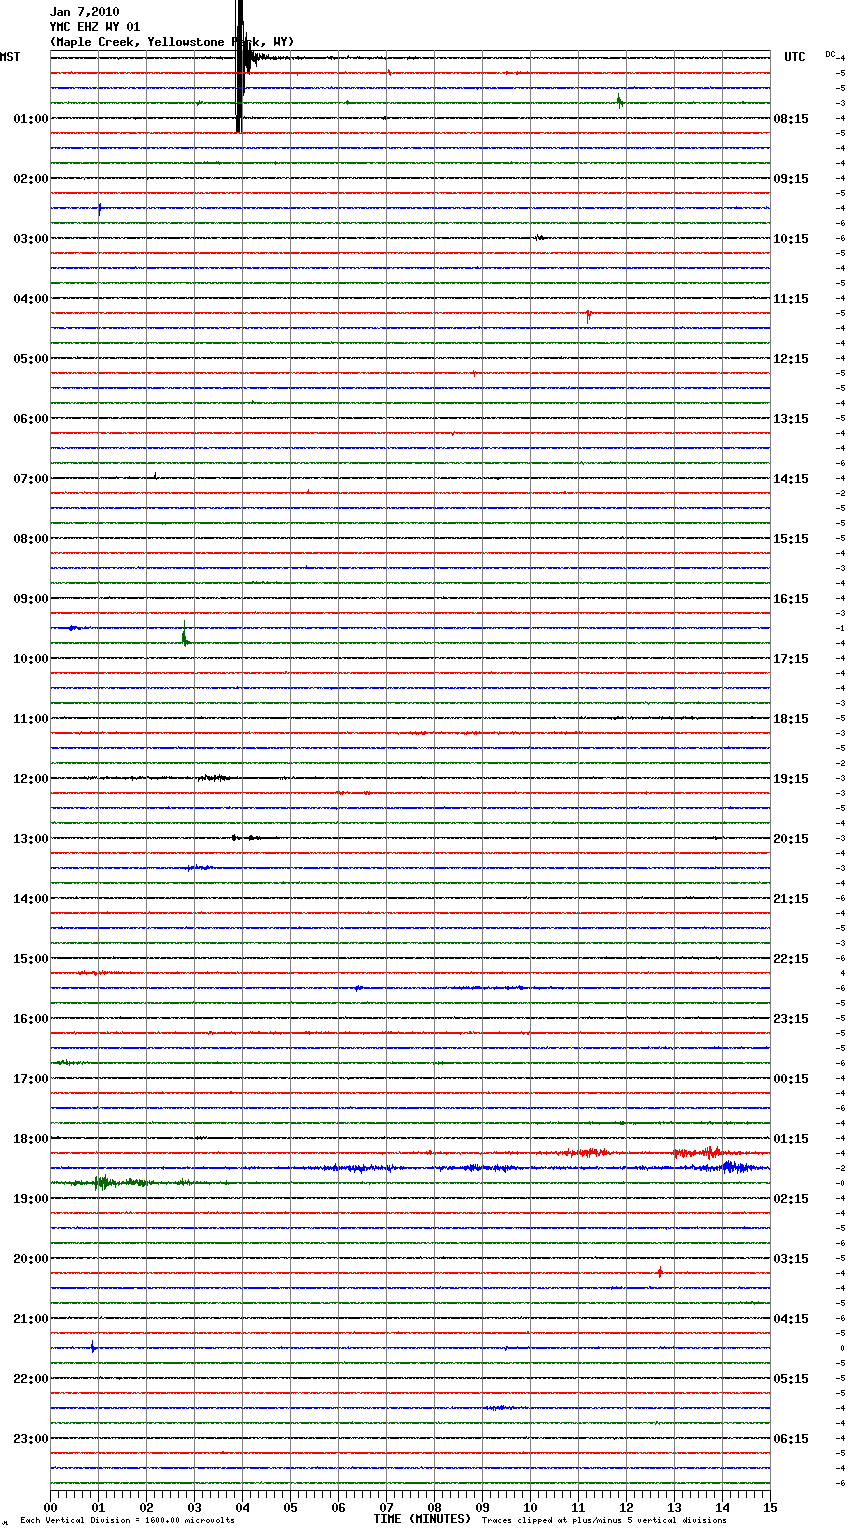This screenshot has height=1534, width=850.
Task: Click the 15:15 UTC time label
Action: click(791, 539)
